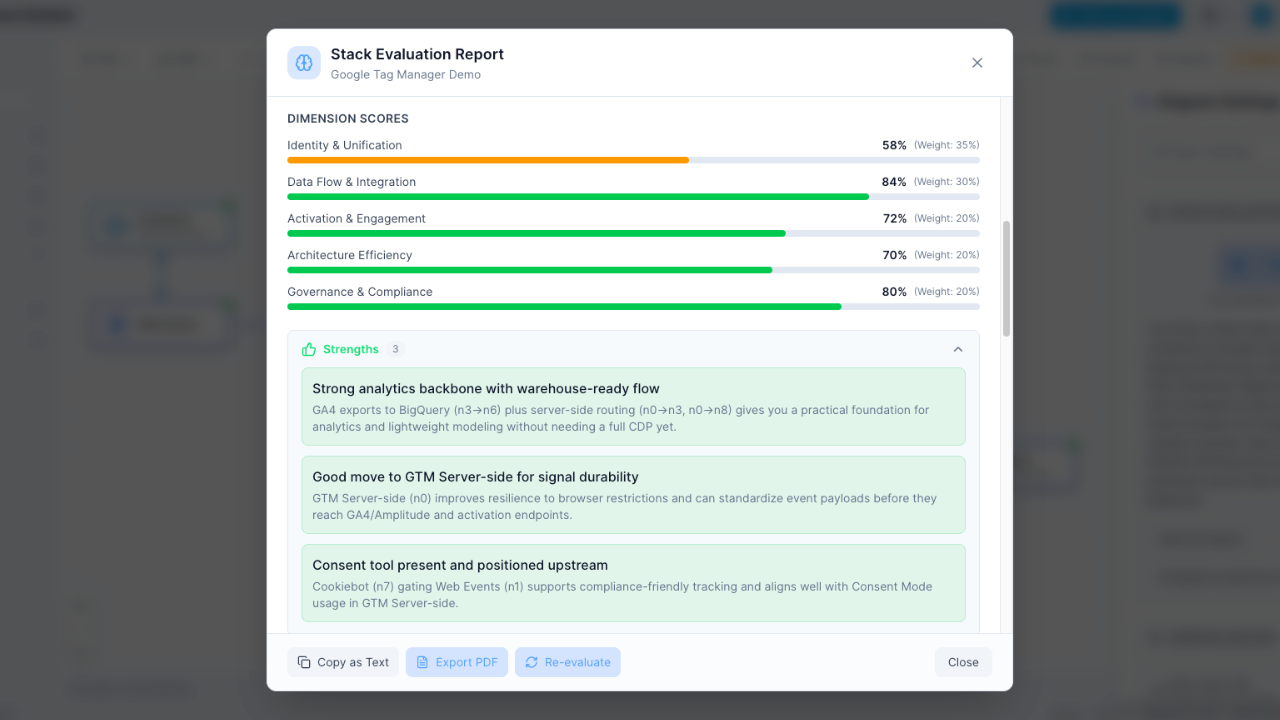Click the Export PDF button
This screenshot has width=1280, height=720.
(x=456, y=662)
